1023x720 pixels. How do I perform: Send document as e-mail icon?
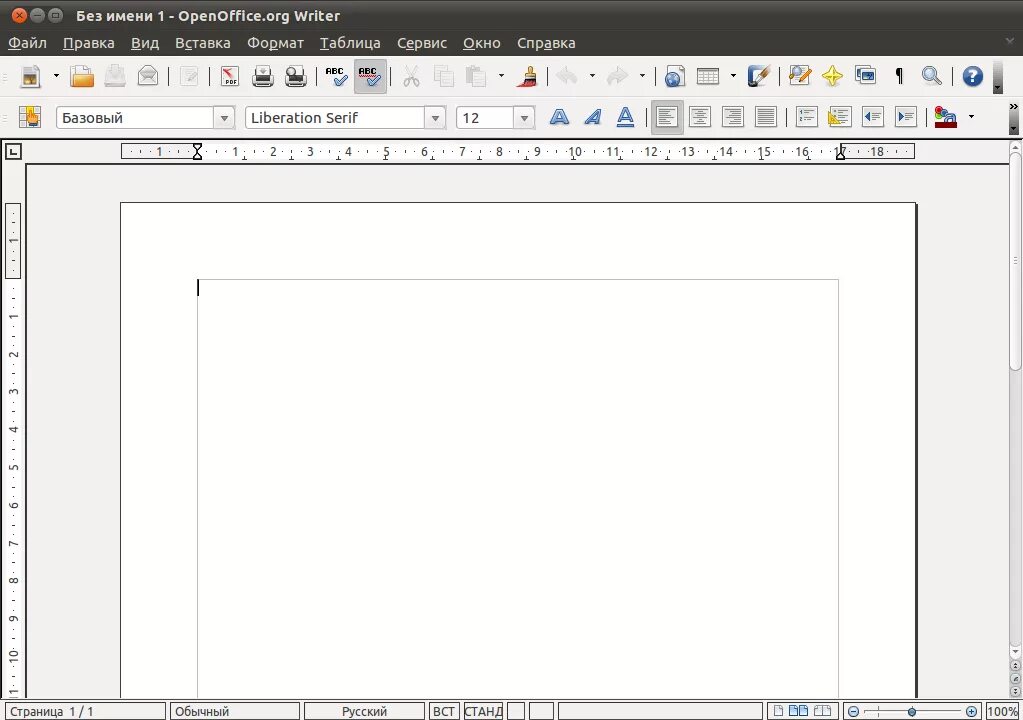pyautogui.click(x=148, y=76)
